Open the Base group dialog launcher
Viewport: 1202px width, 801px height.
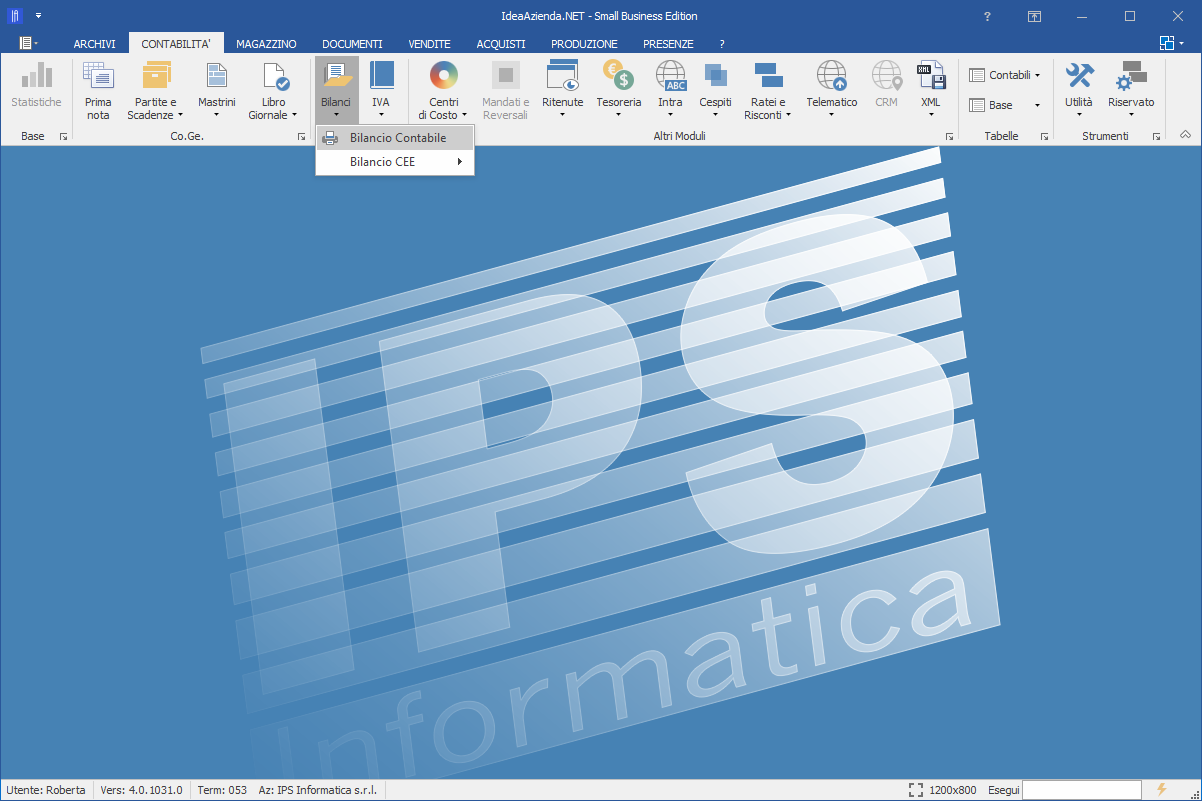63,136
